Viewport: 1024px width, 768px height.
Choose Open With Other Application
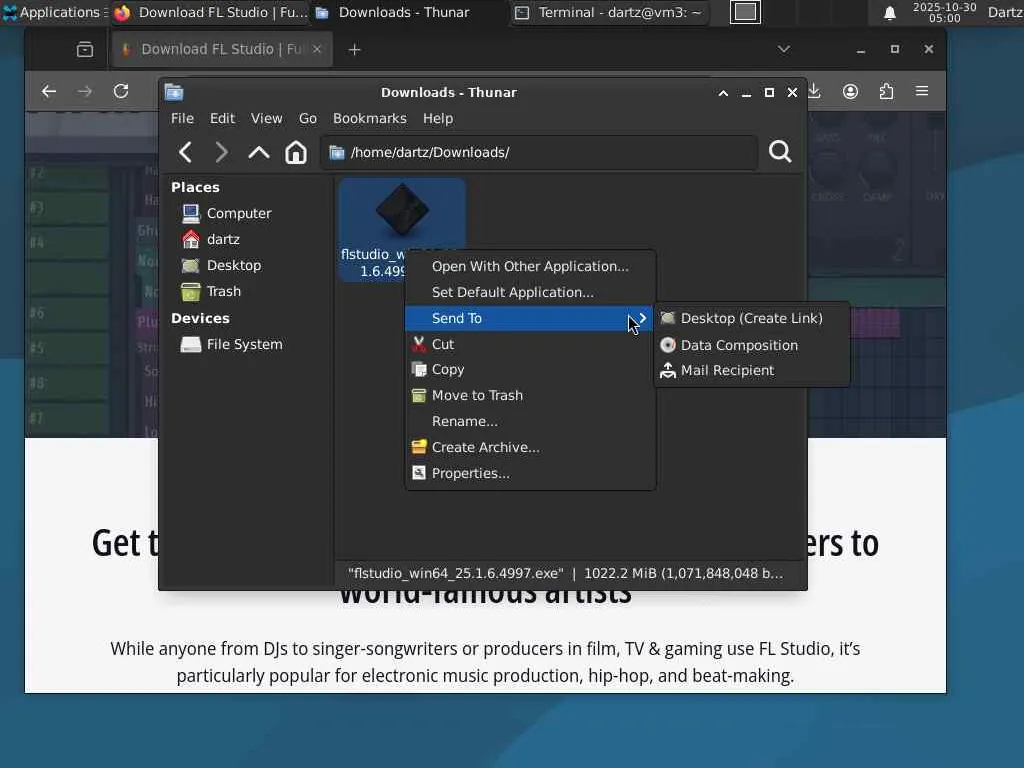coord(530,266)
